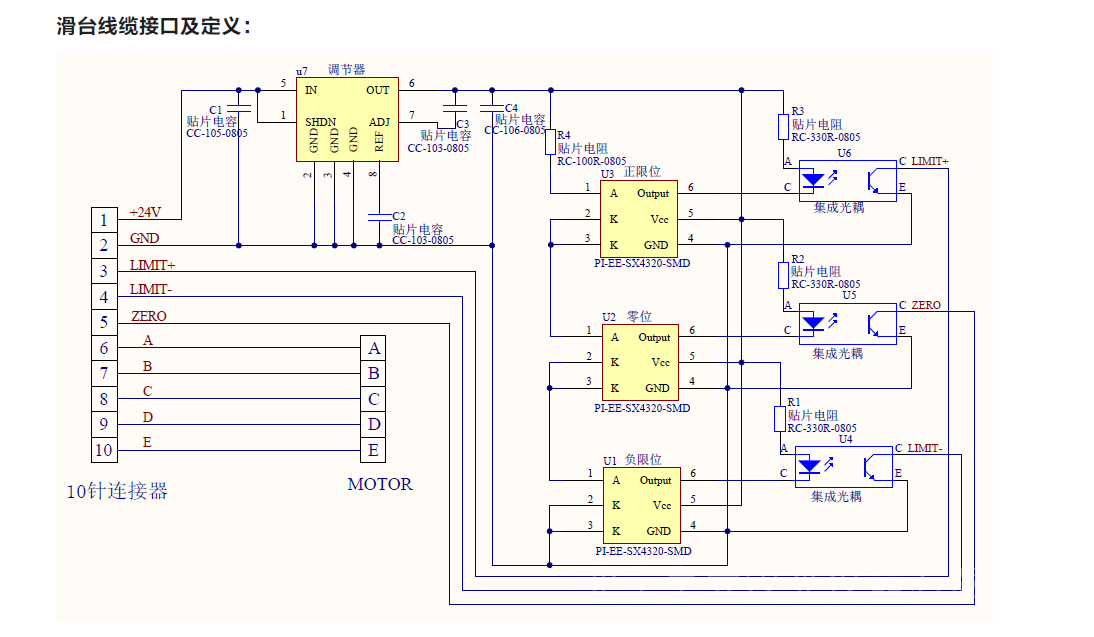Click the 10针连接器 label

117,491
